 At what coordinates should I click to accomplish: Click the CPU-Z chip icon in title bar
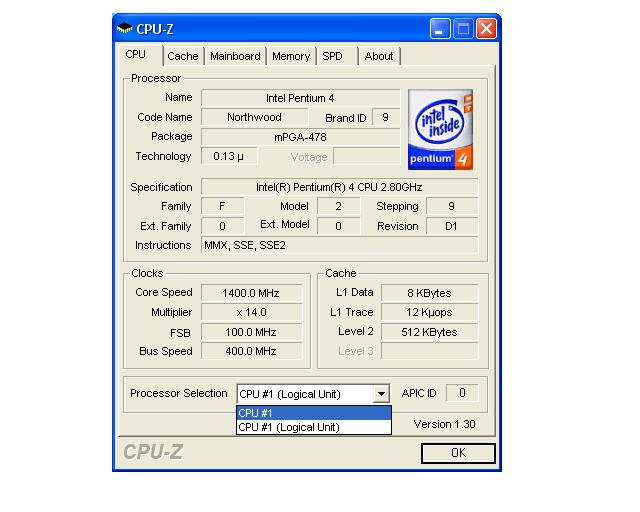coord(124,29)
